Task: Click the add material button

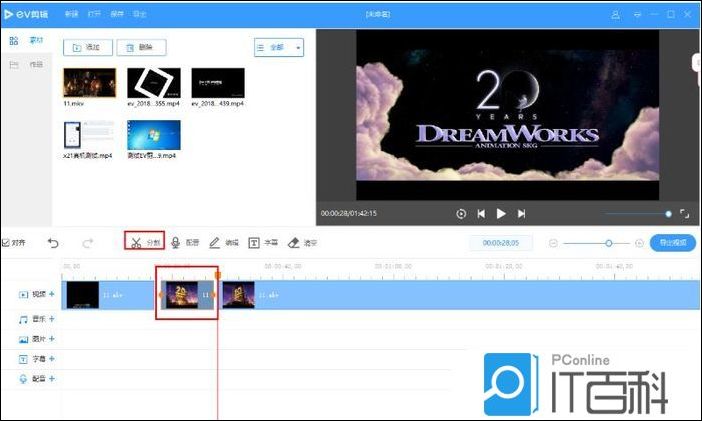Action: click(88, 47)
